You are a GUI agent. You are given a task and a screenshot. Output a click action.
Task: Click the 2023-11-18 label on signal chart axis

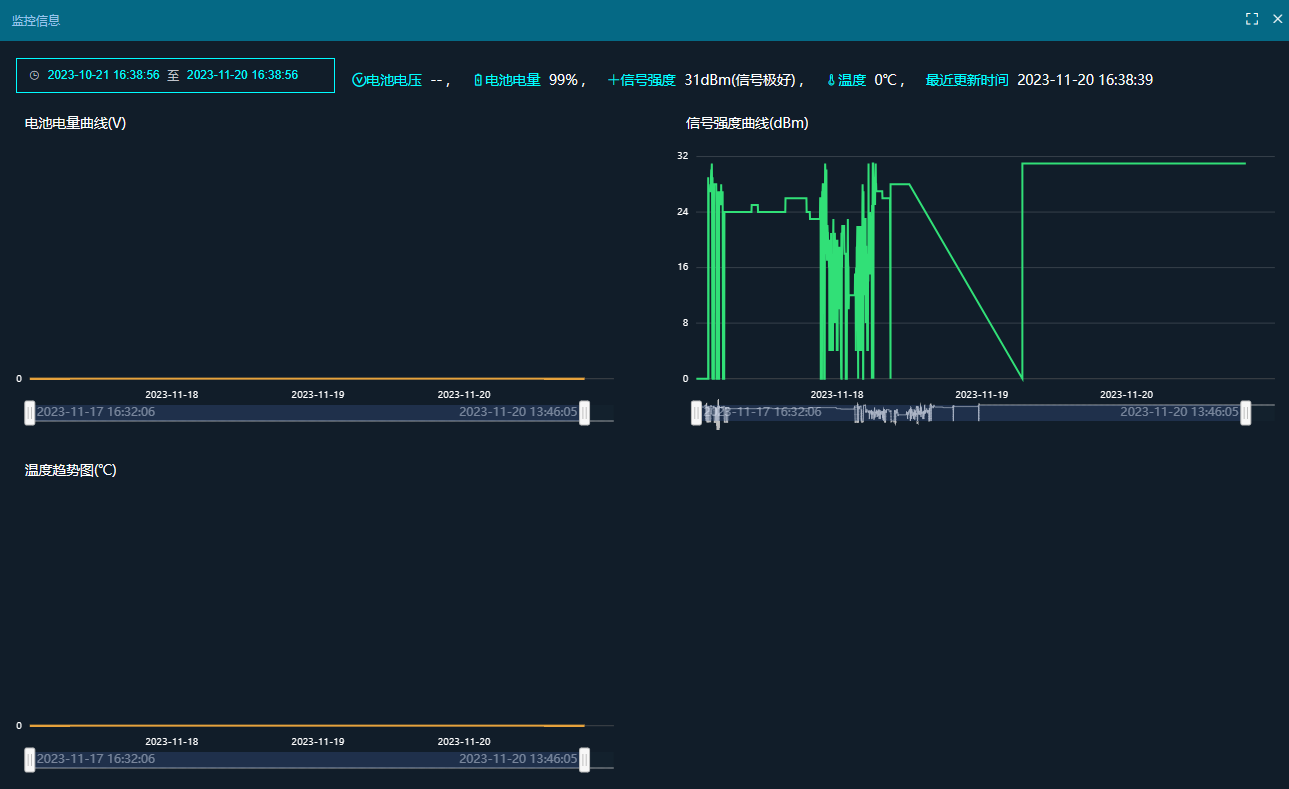click(837, 394)
